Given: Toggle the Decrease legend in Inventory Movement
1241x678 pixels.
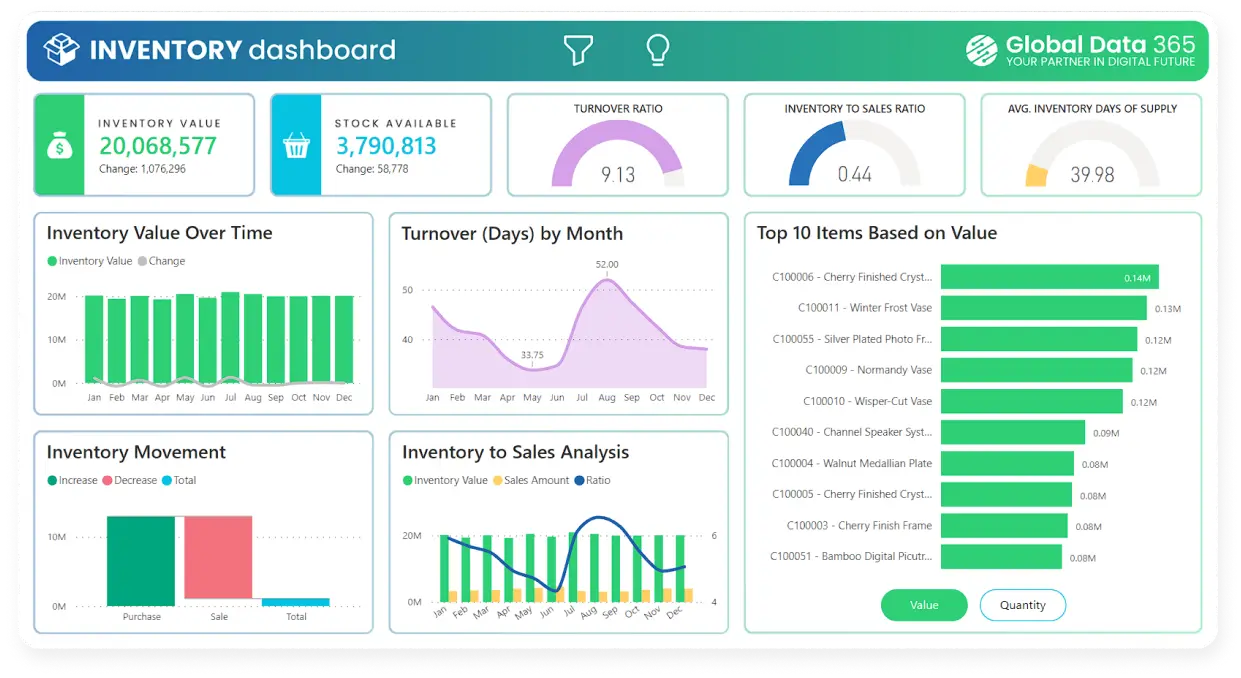Looking at the screenshot, I should coord(129,480).
